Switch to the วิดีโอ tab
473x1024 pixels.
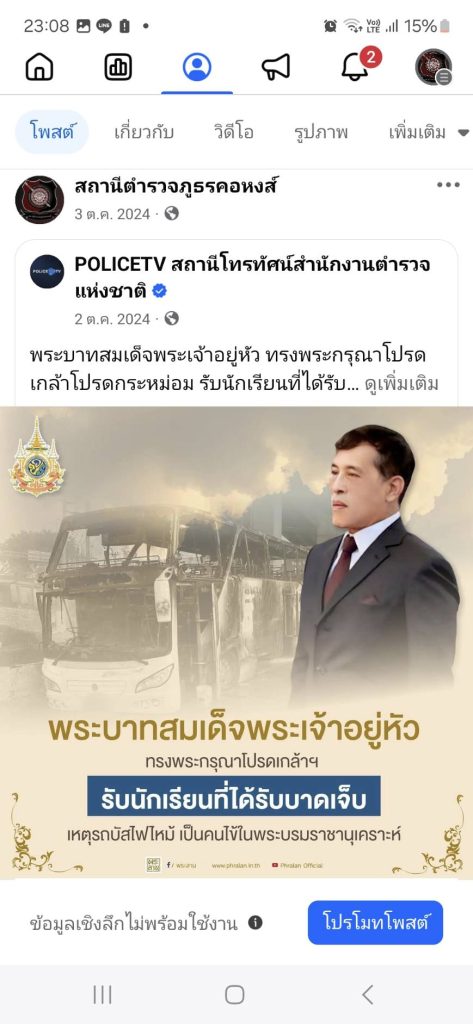[233, 133]
